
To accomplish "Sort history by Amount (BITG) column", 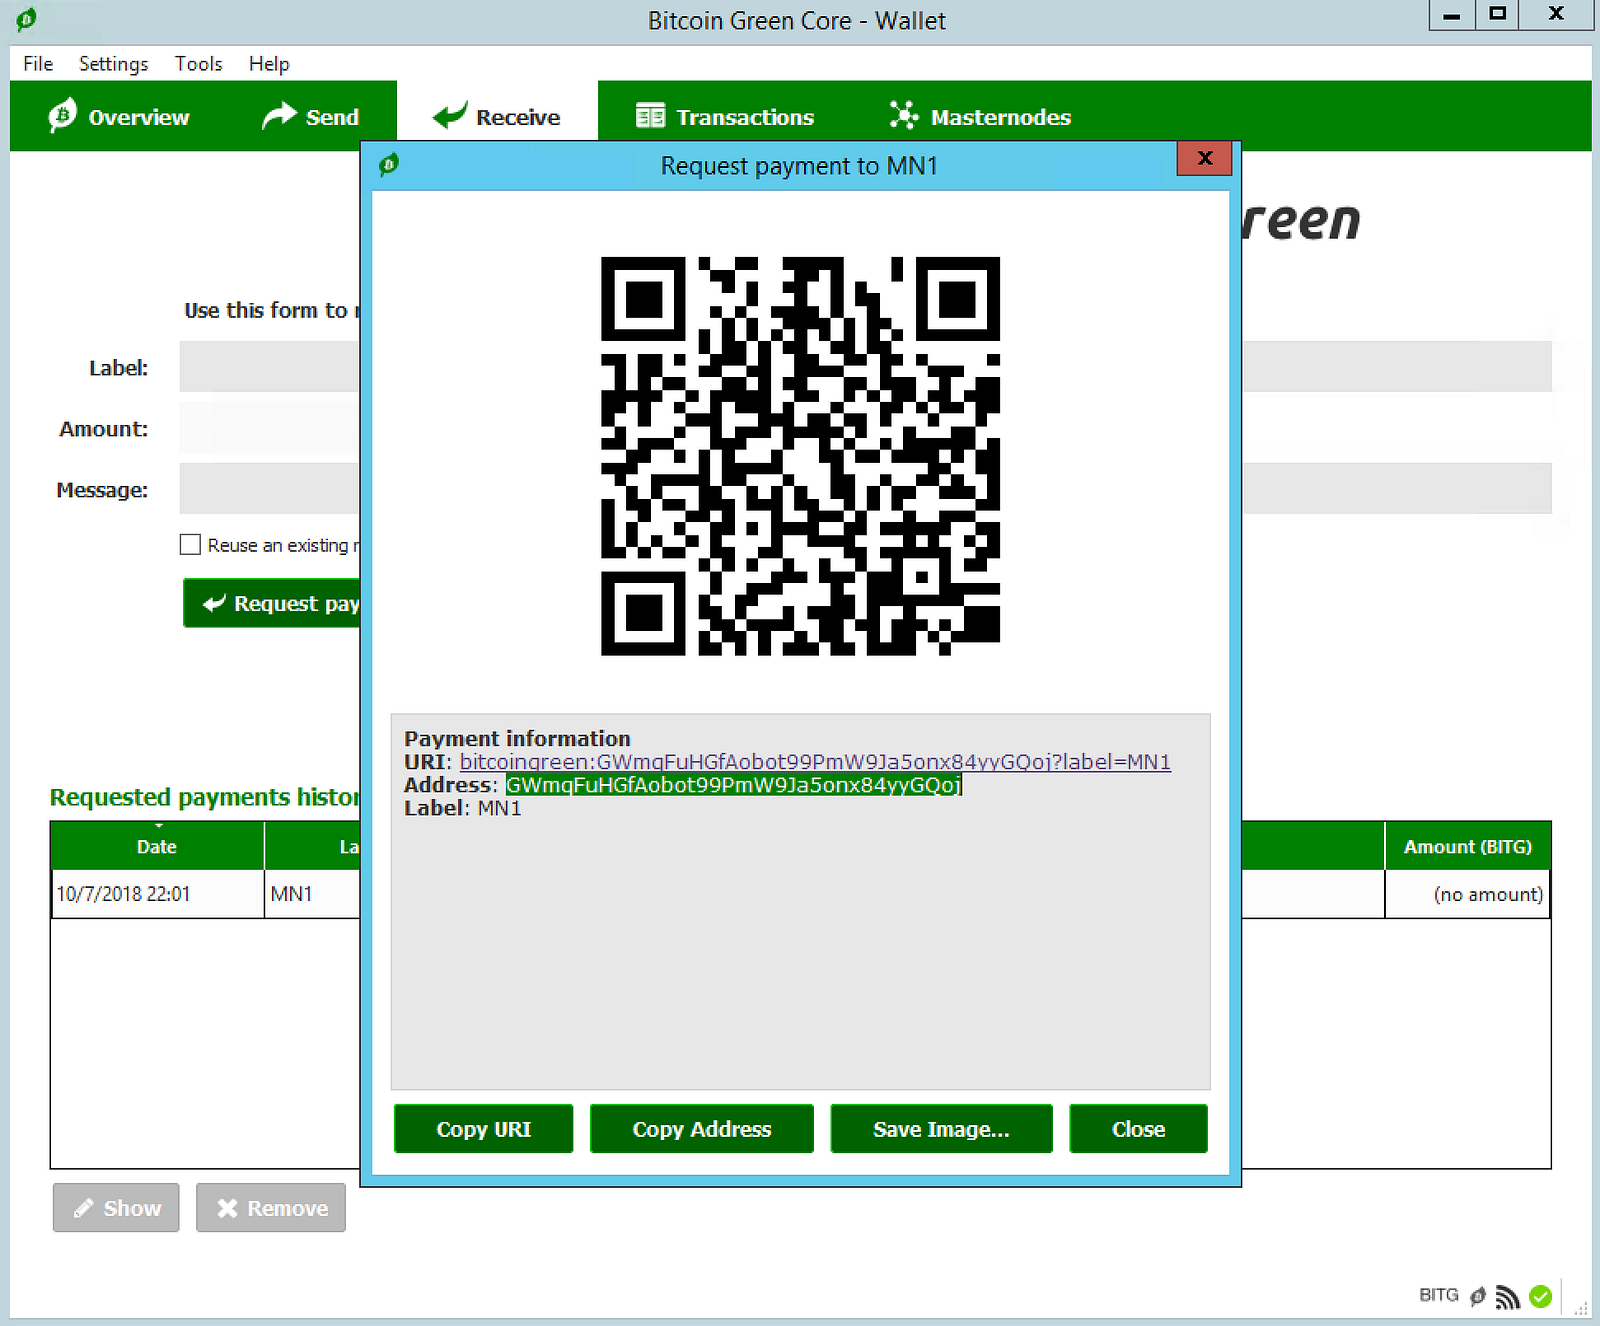I will (1467, 846).
